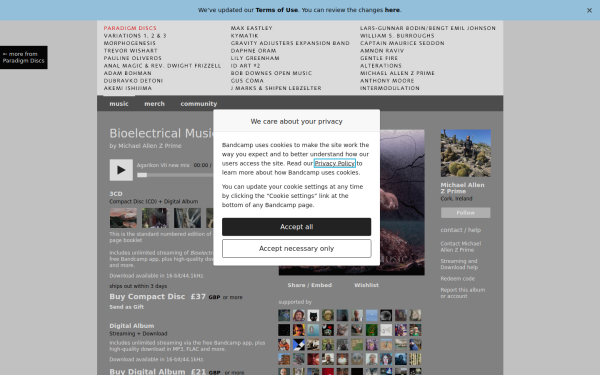Click Contact Michael Allen Z Prime link
Screen dimensions: 600x375
[461, 247]
